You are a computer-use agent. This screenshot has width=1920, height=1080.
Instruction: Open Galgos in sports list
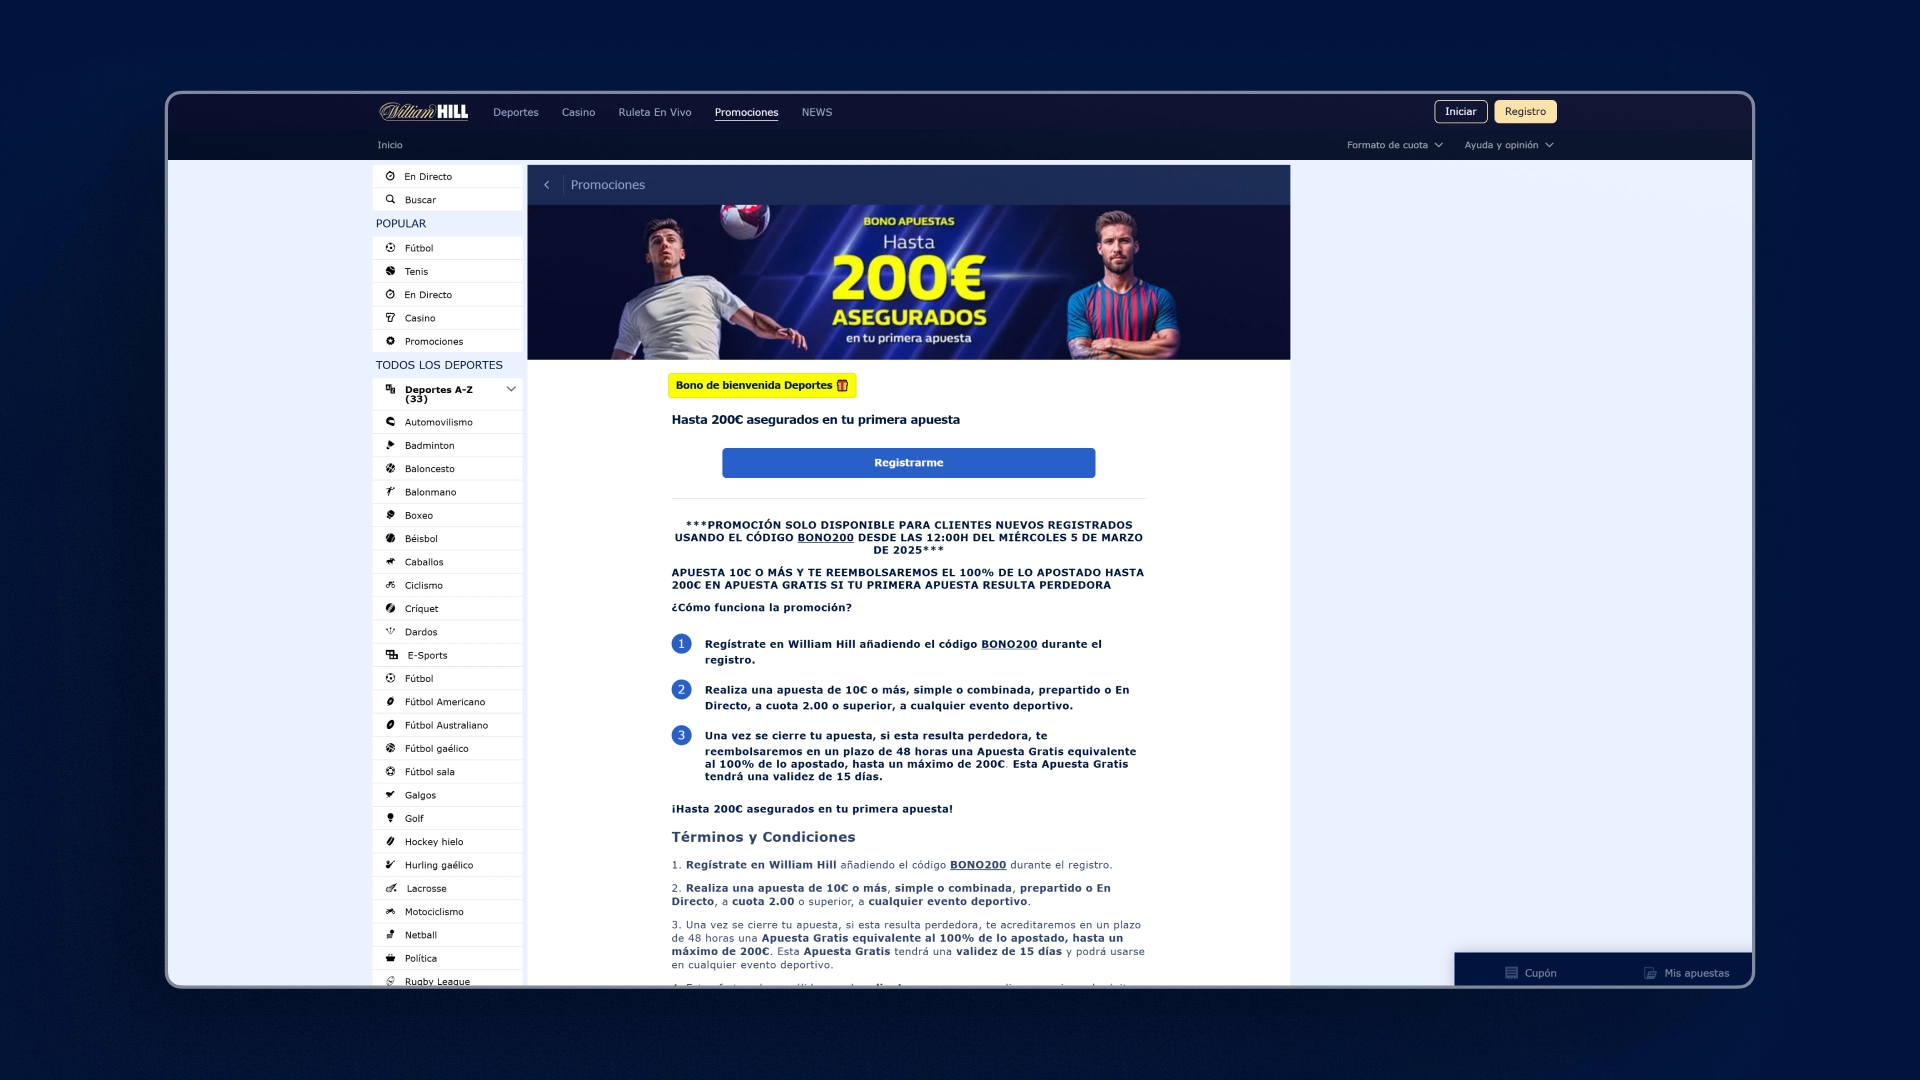pos(448,795)
